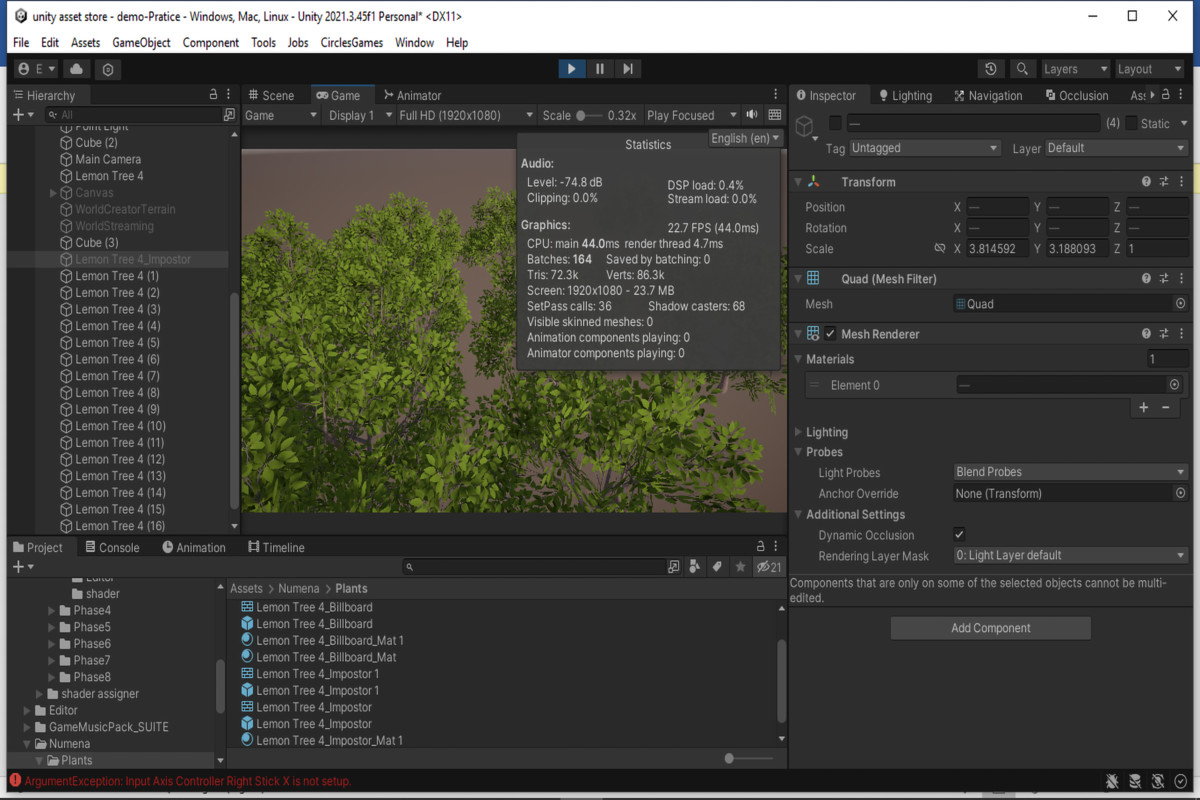Toggle Game view shortcuts keyboard icon
Image resolution: width=1200 pixels, height=800 pixels.
774,115
